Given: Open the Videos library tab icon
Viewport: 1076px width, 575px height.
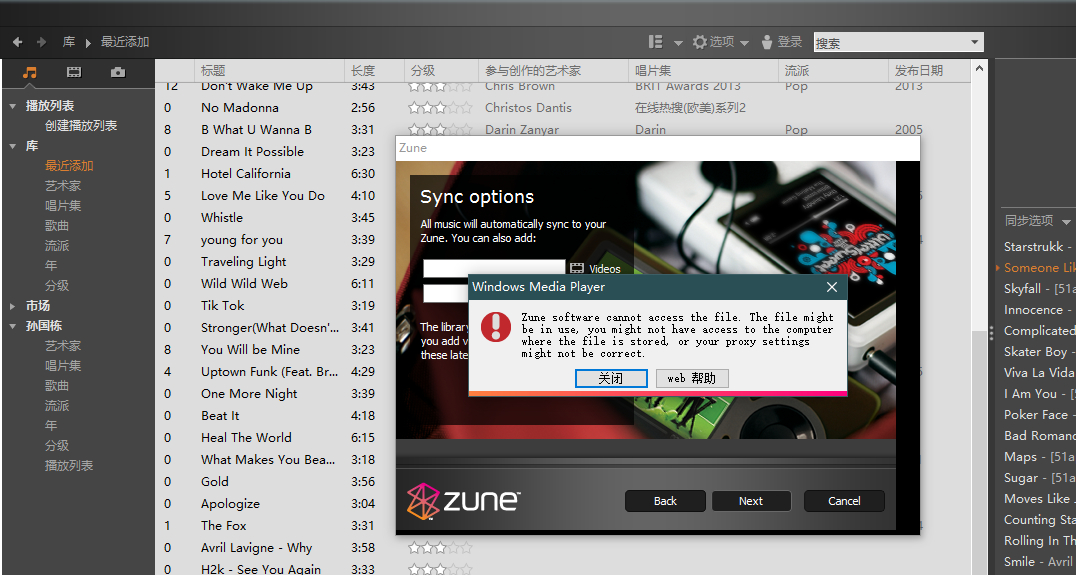Looking at the screenshot, I should coord(74,72).
